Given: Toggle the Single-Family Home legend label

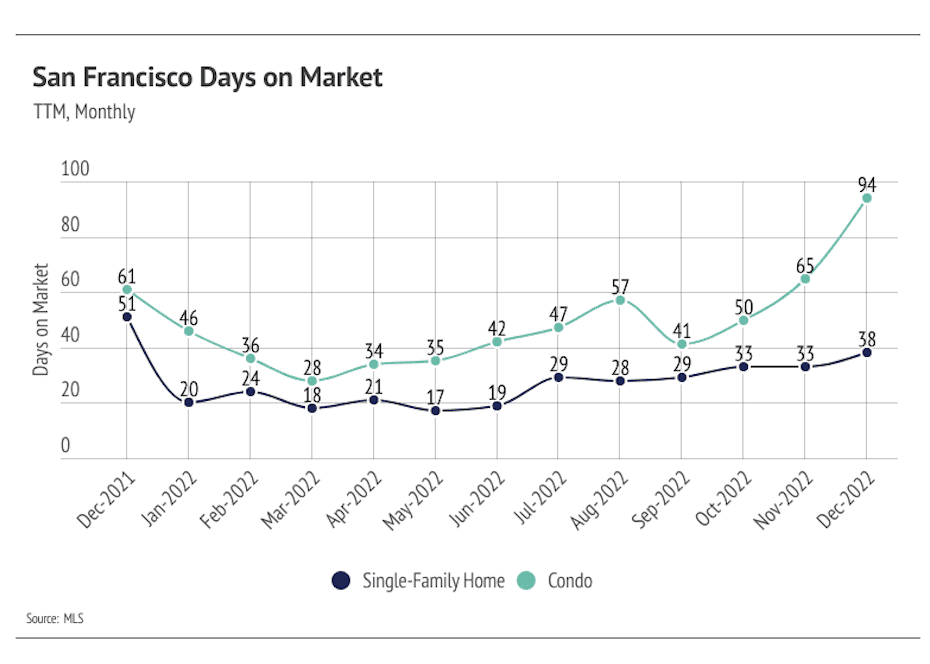Looking at the screenshot, I should pos(434,580).
